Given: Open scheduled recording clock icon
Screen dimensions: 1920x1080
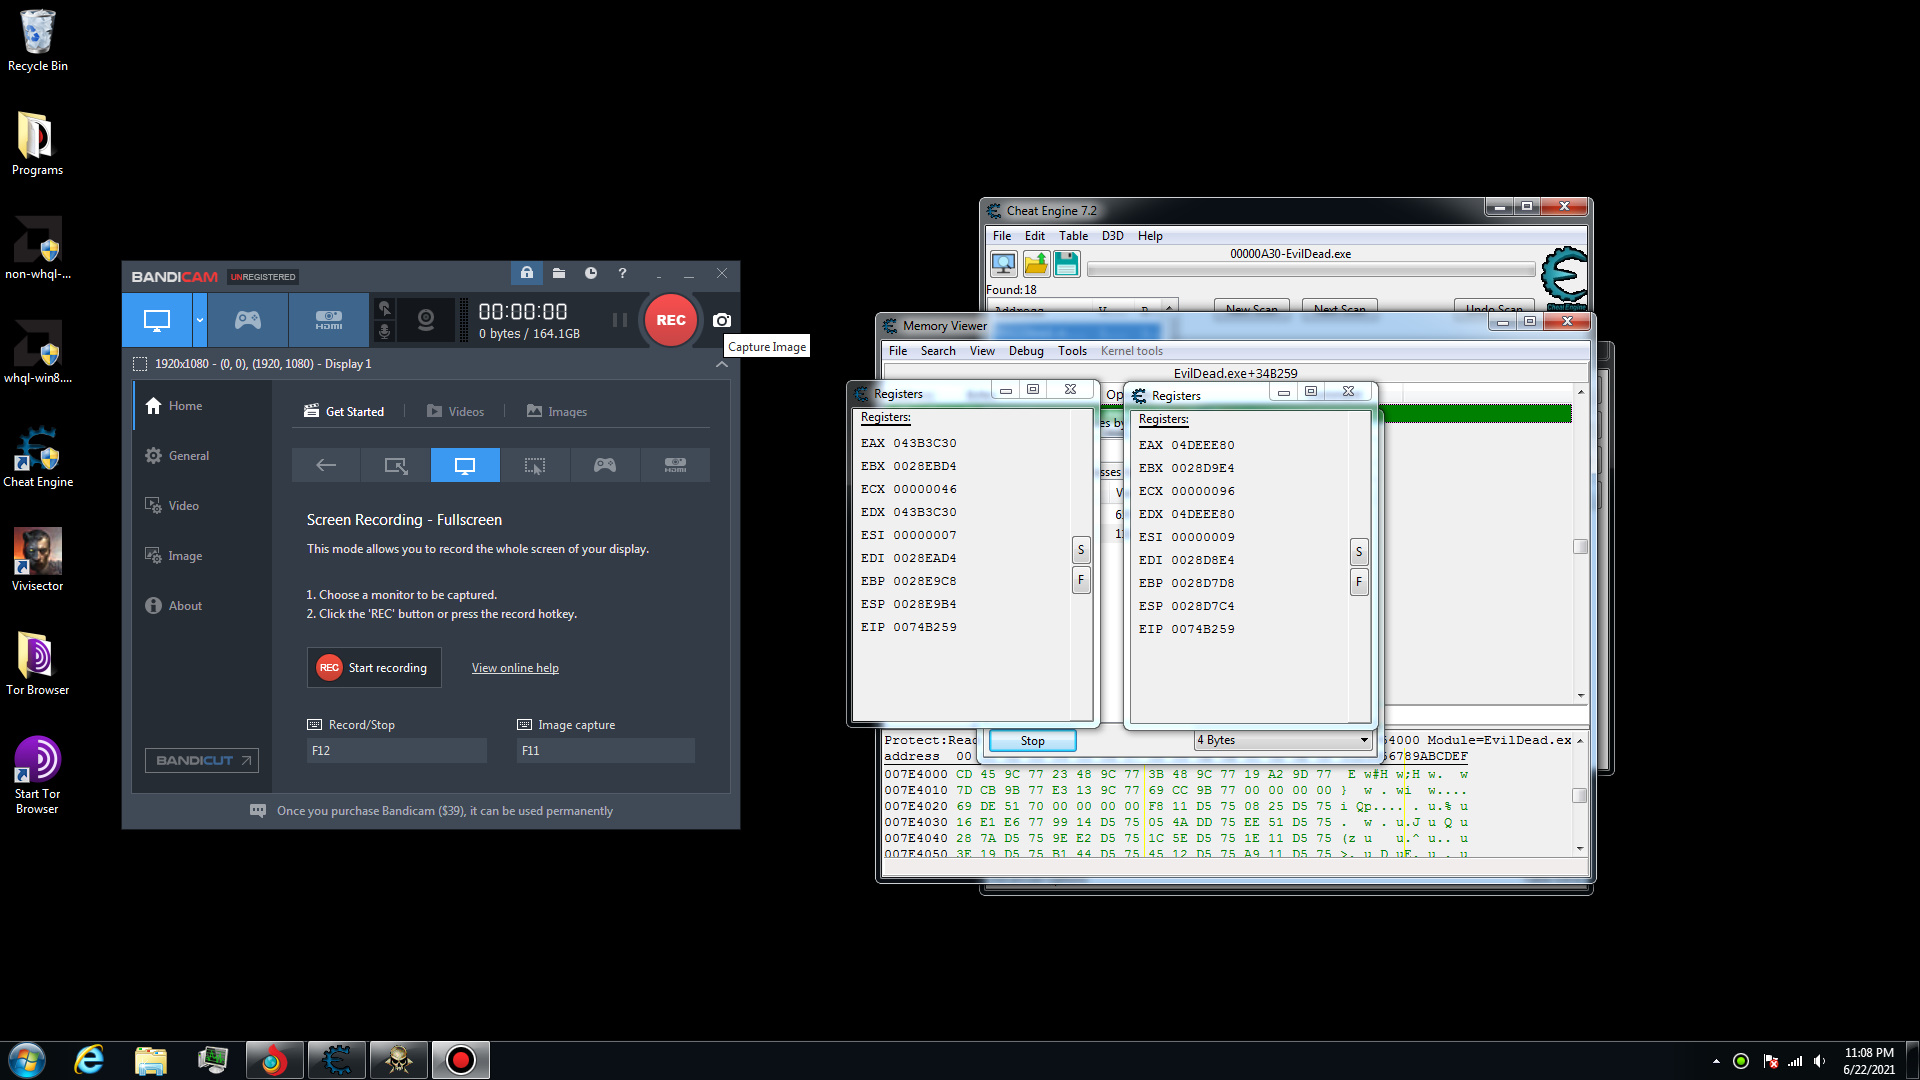Looking at the screenshot, I should (591, 273).
